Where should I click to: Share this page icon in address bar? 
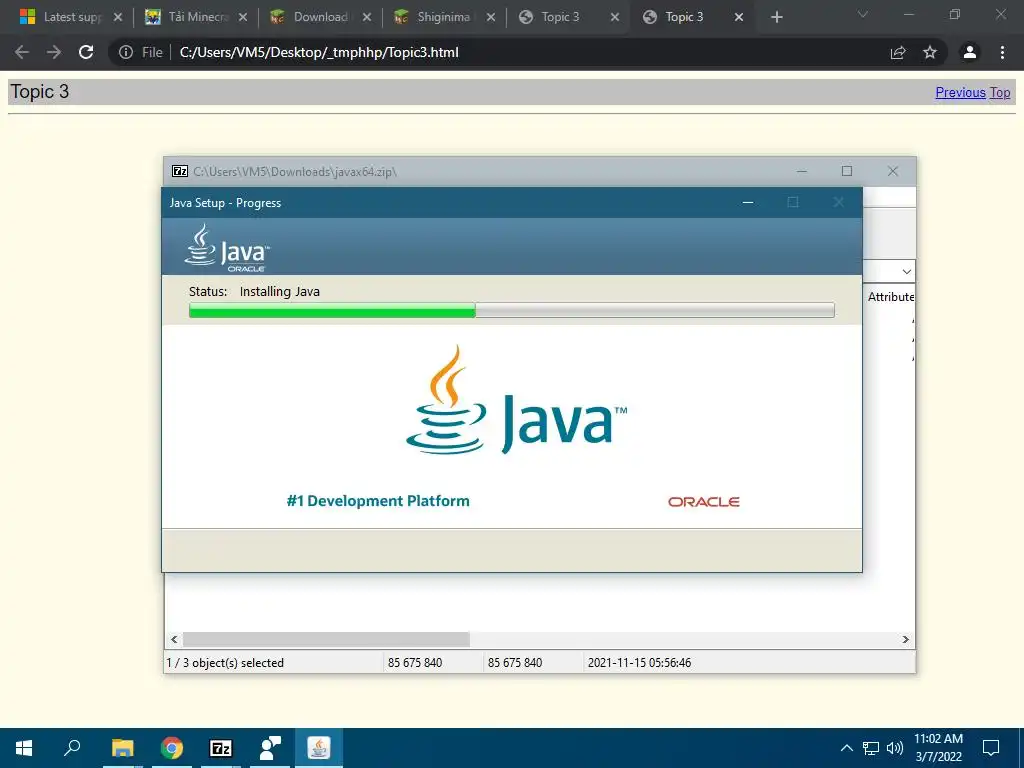[x=898, y=52]
